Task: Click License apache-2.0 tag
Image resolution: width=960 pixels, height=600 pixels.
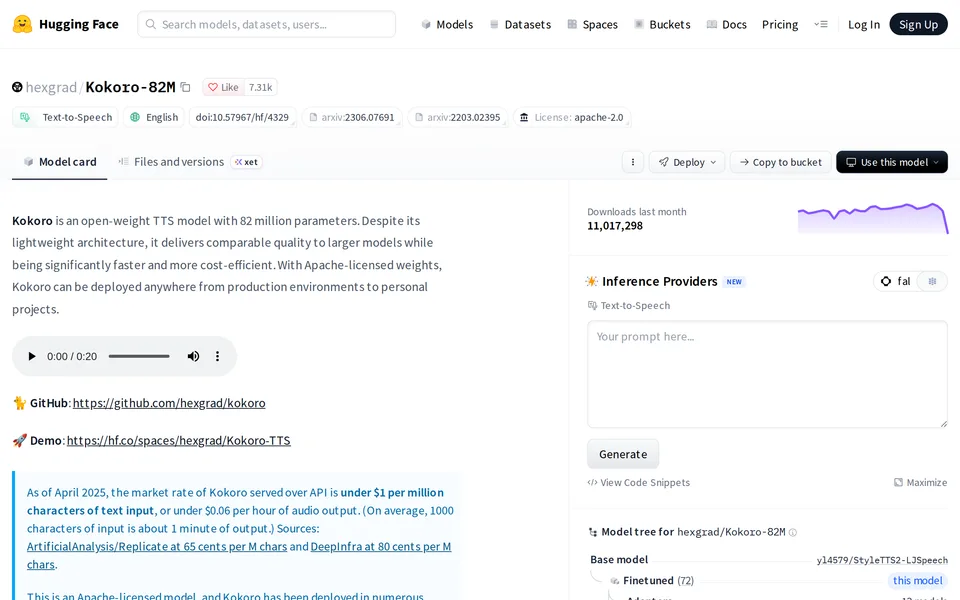Action: [572, 117]
